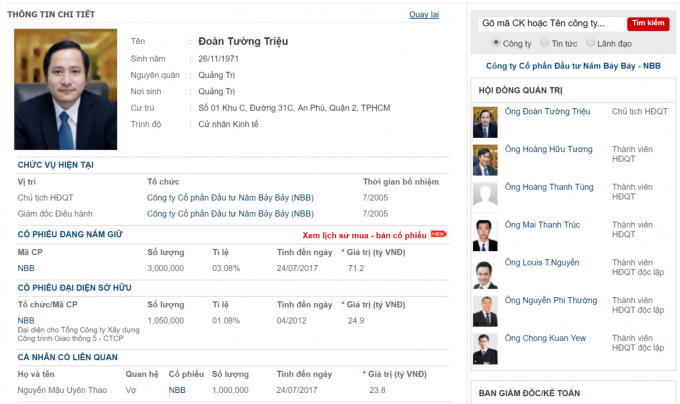This screenshot has width=680, height=404.
Task: Open NBB company link in Chủ tịch HĐQT row
Action: (x=230, y=197)
